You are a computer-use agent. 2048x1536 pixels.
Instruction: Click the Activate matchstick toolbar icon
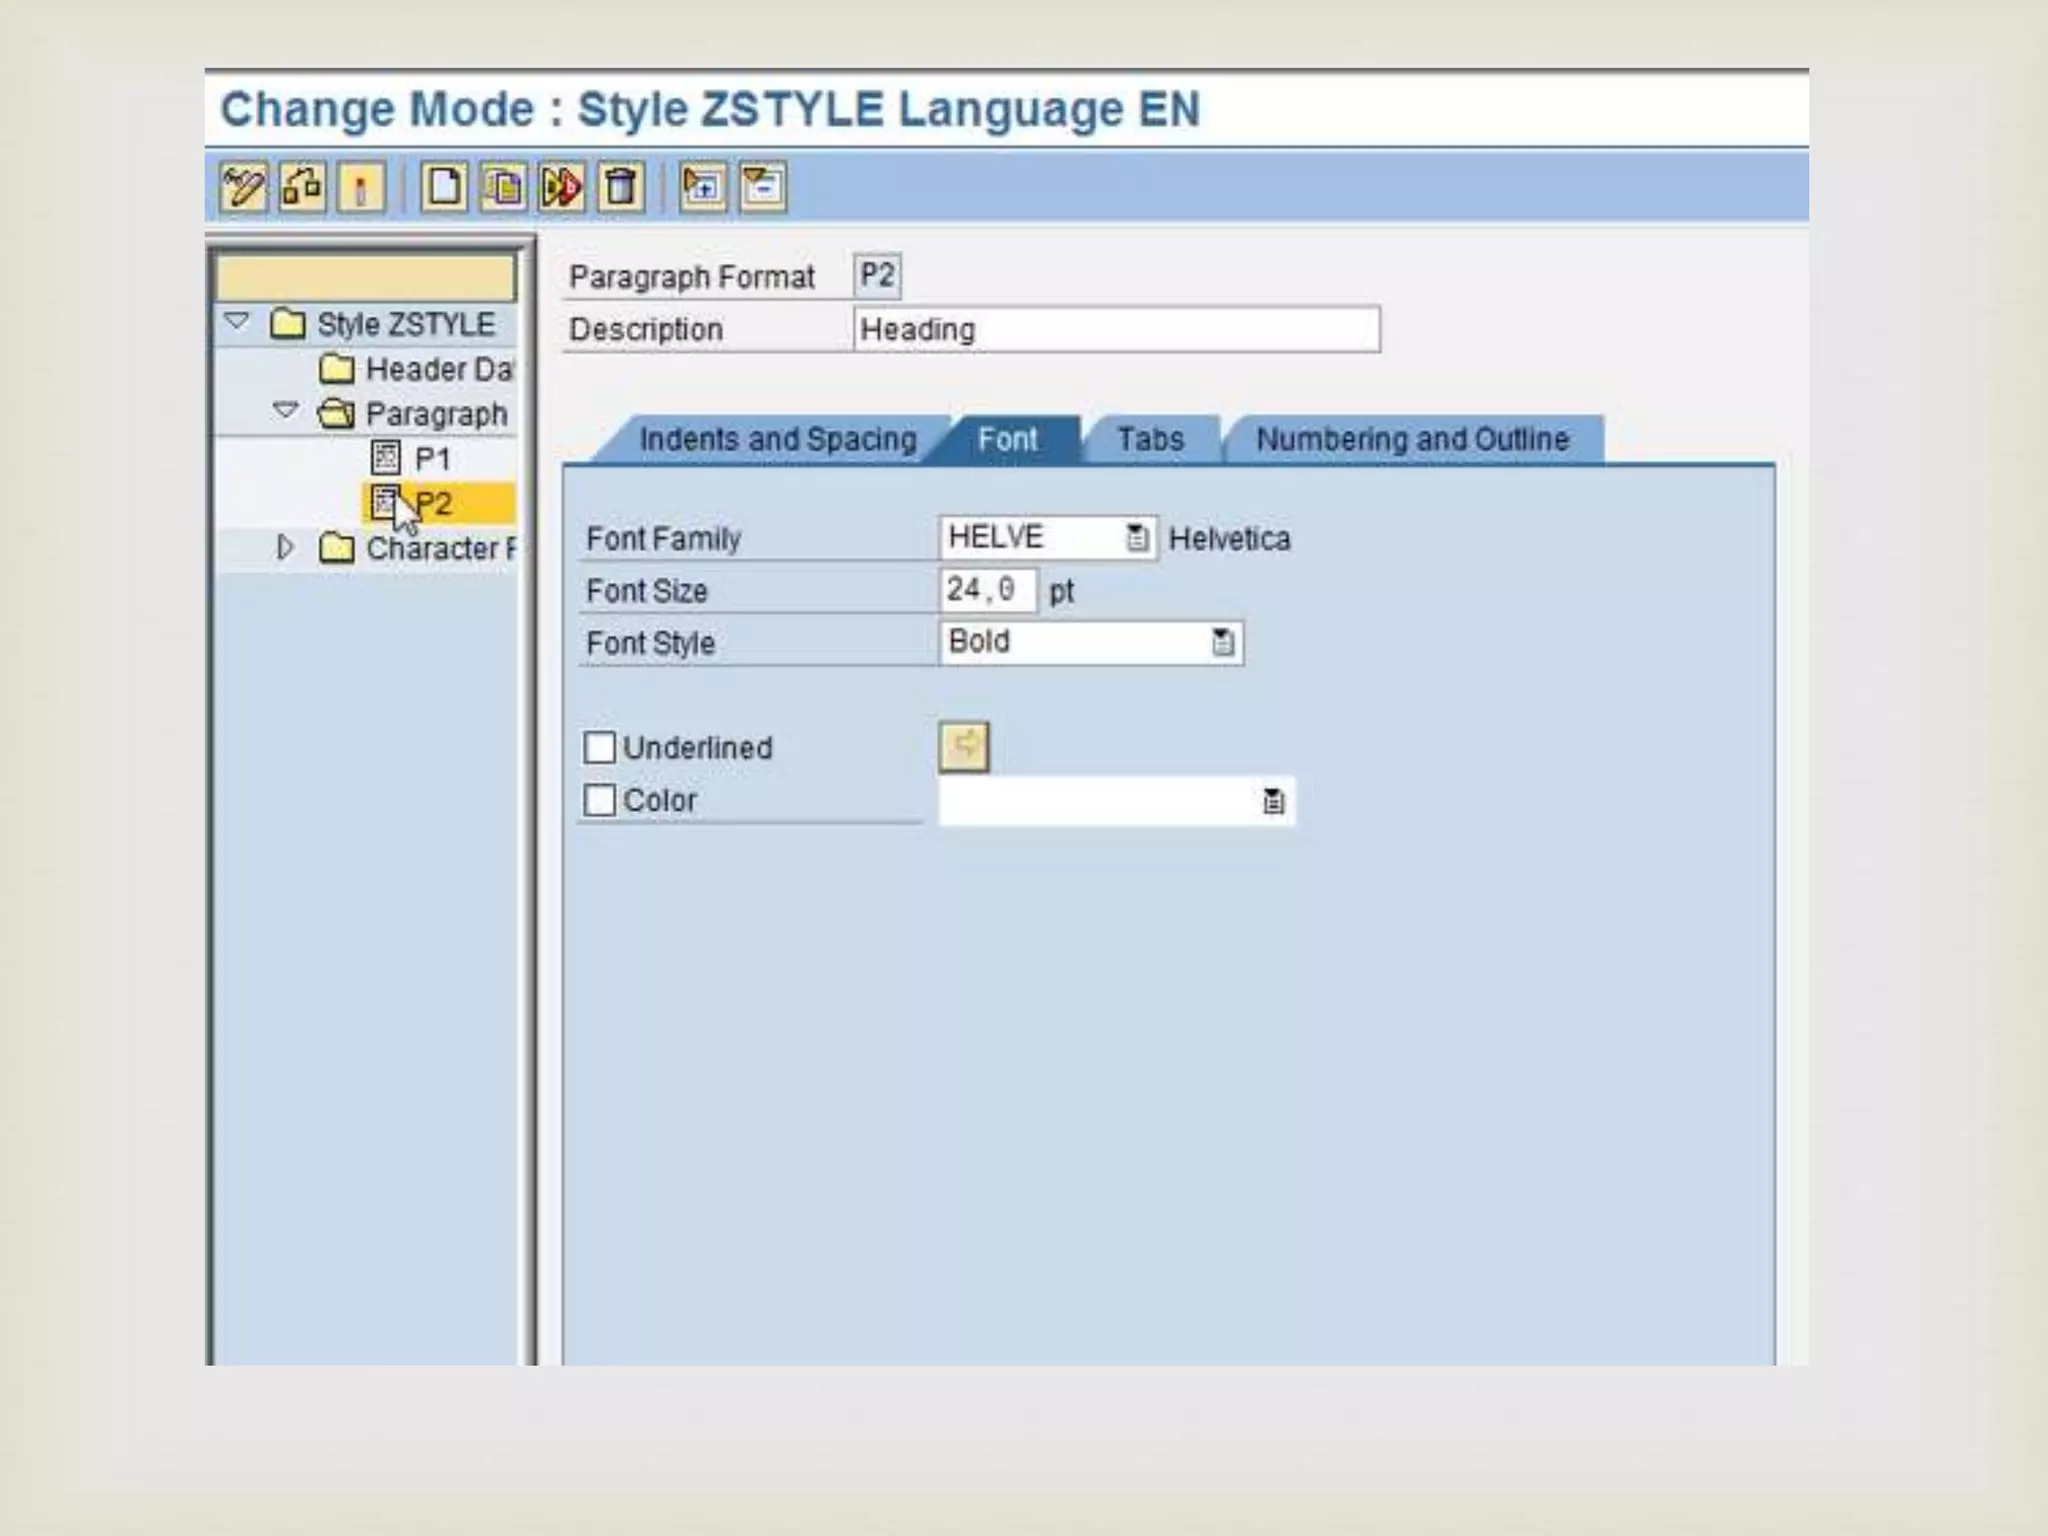click(x=361, y=187)
